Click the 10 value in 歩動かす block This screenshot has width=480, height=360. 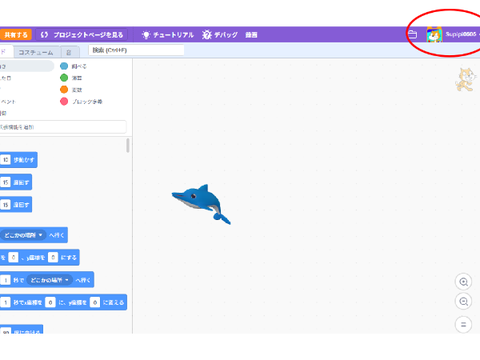pyautogui.click(x=6, y=160)
